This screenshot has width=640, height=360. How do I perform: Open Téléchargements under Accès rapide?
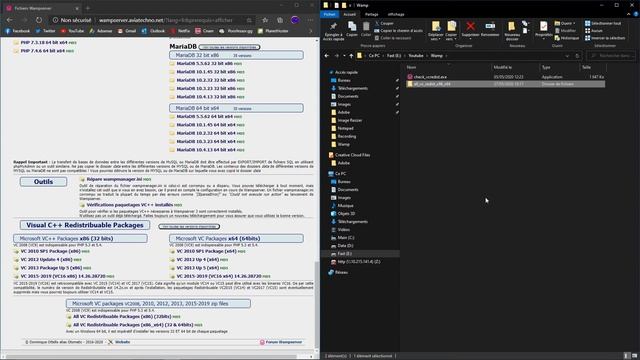(x=353, y=88)
